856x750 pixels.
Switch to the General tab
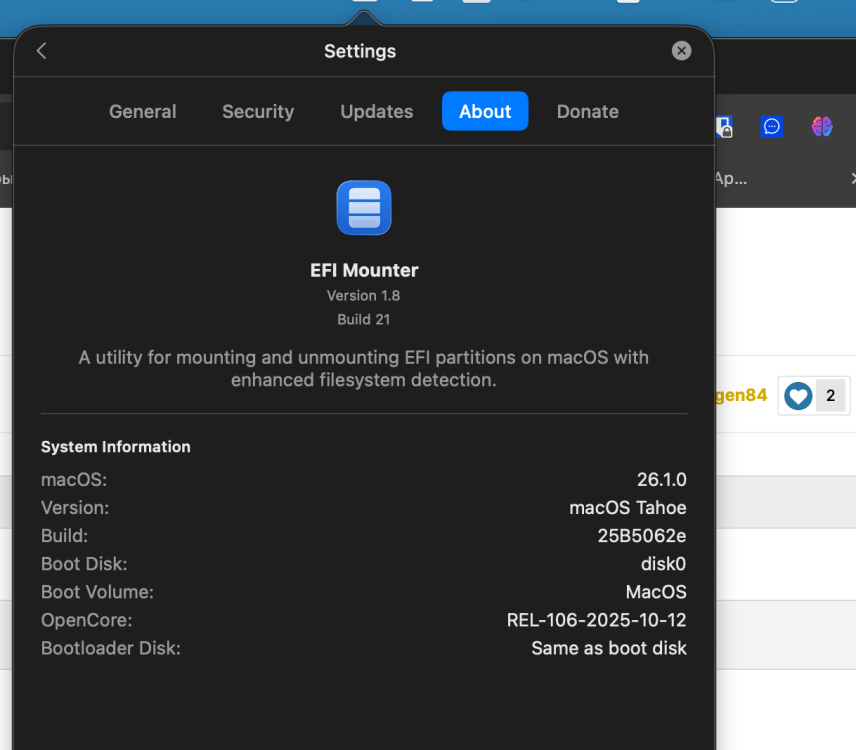142,111
